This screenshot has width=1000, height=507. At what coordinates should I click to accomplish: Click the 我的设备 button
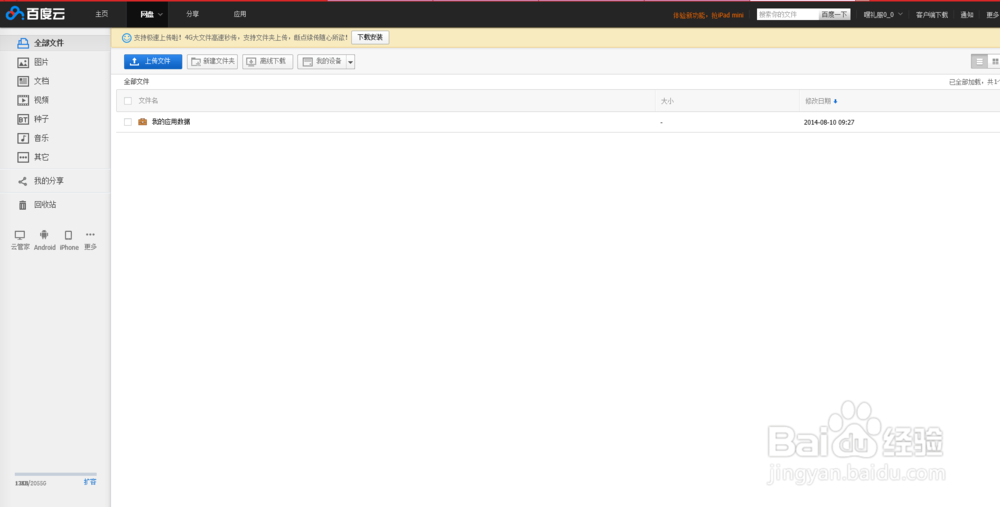pyautogui.click(x=322, y=61)
